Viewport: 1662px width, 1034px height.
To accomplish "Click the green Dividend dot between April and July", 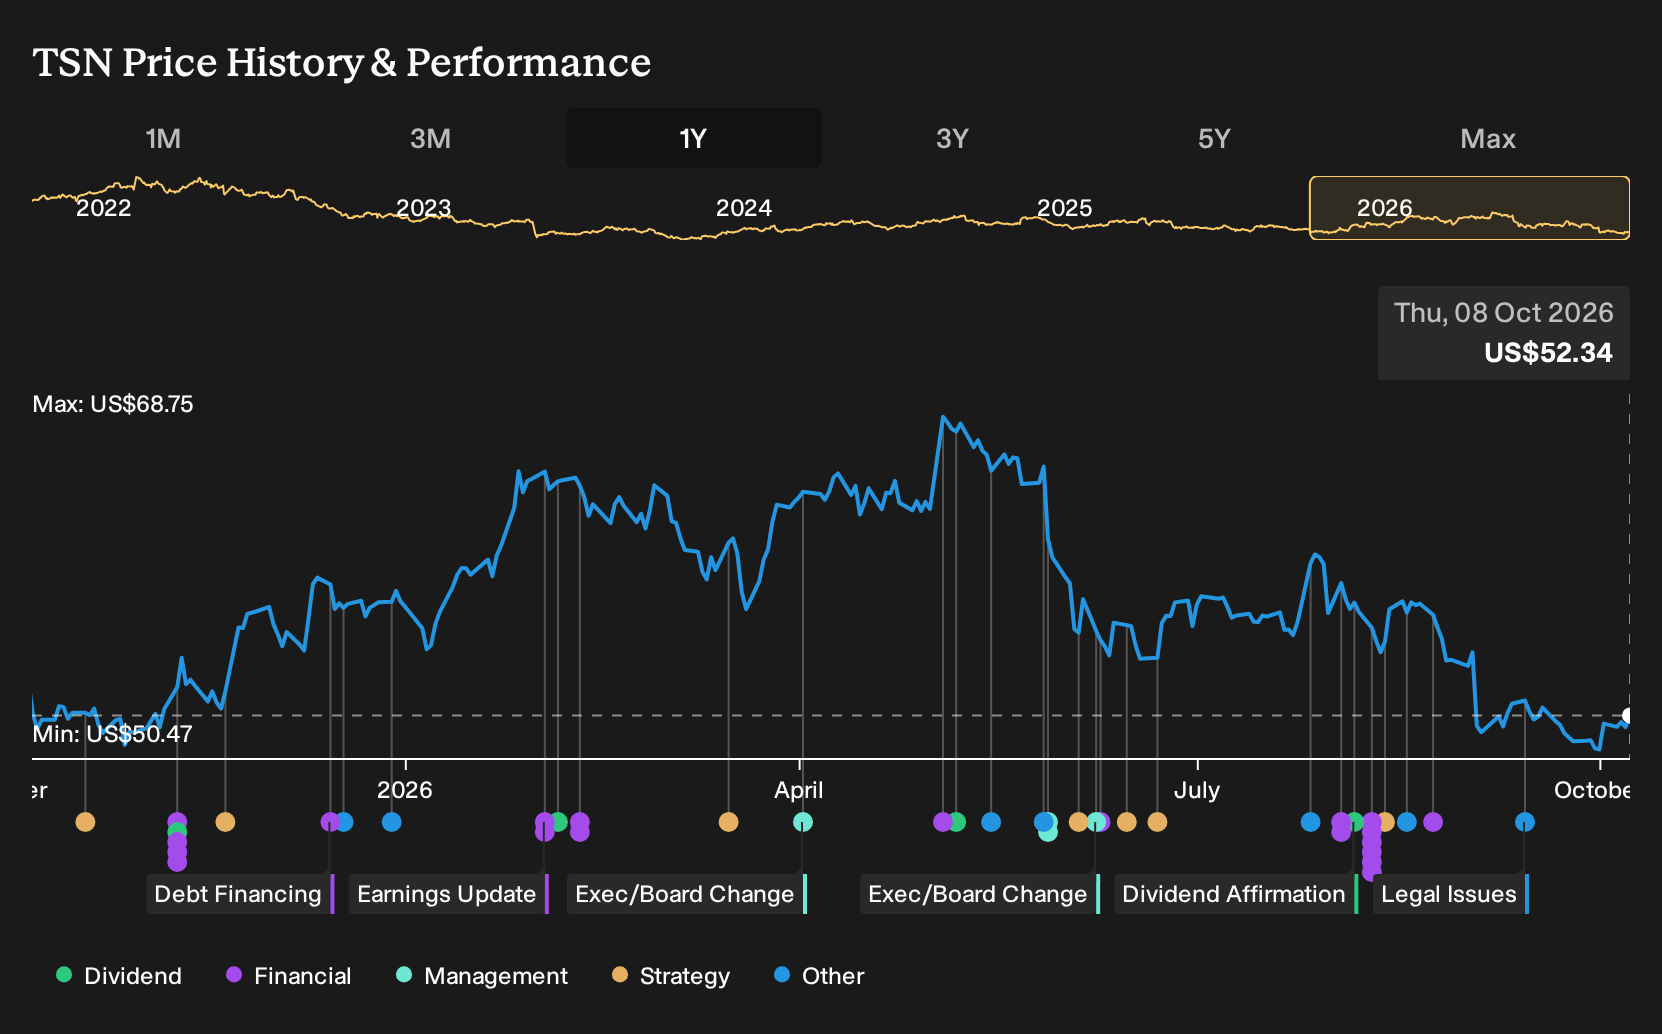I will (957, 822).
